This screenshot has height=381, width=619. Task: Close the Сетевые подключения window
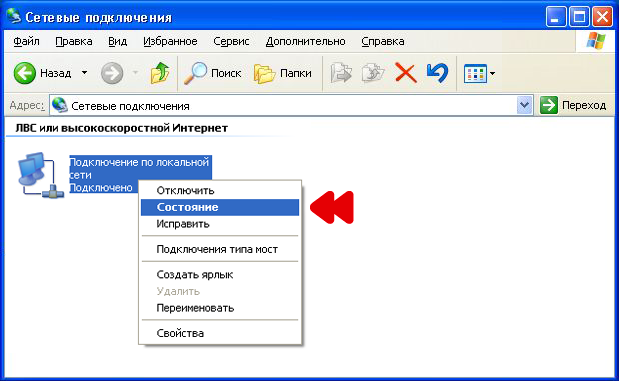tap(602, 17)
